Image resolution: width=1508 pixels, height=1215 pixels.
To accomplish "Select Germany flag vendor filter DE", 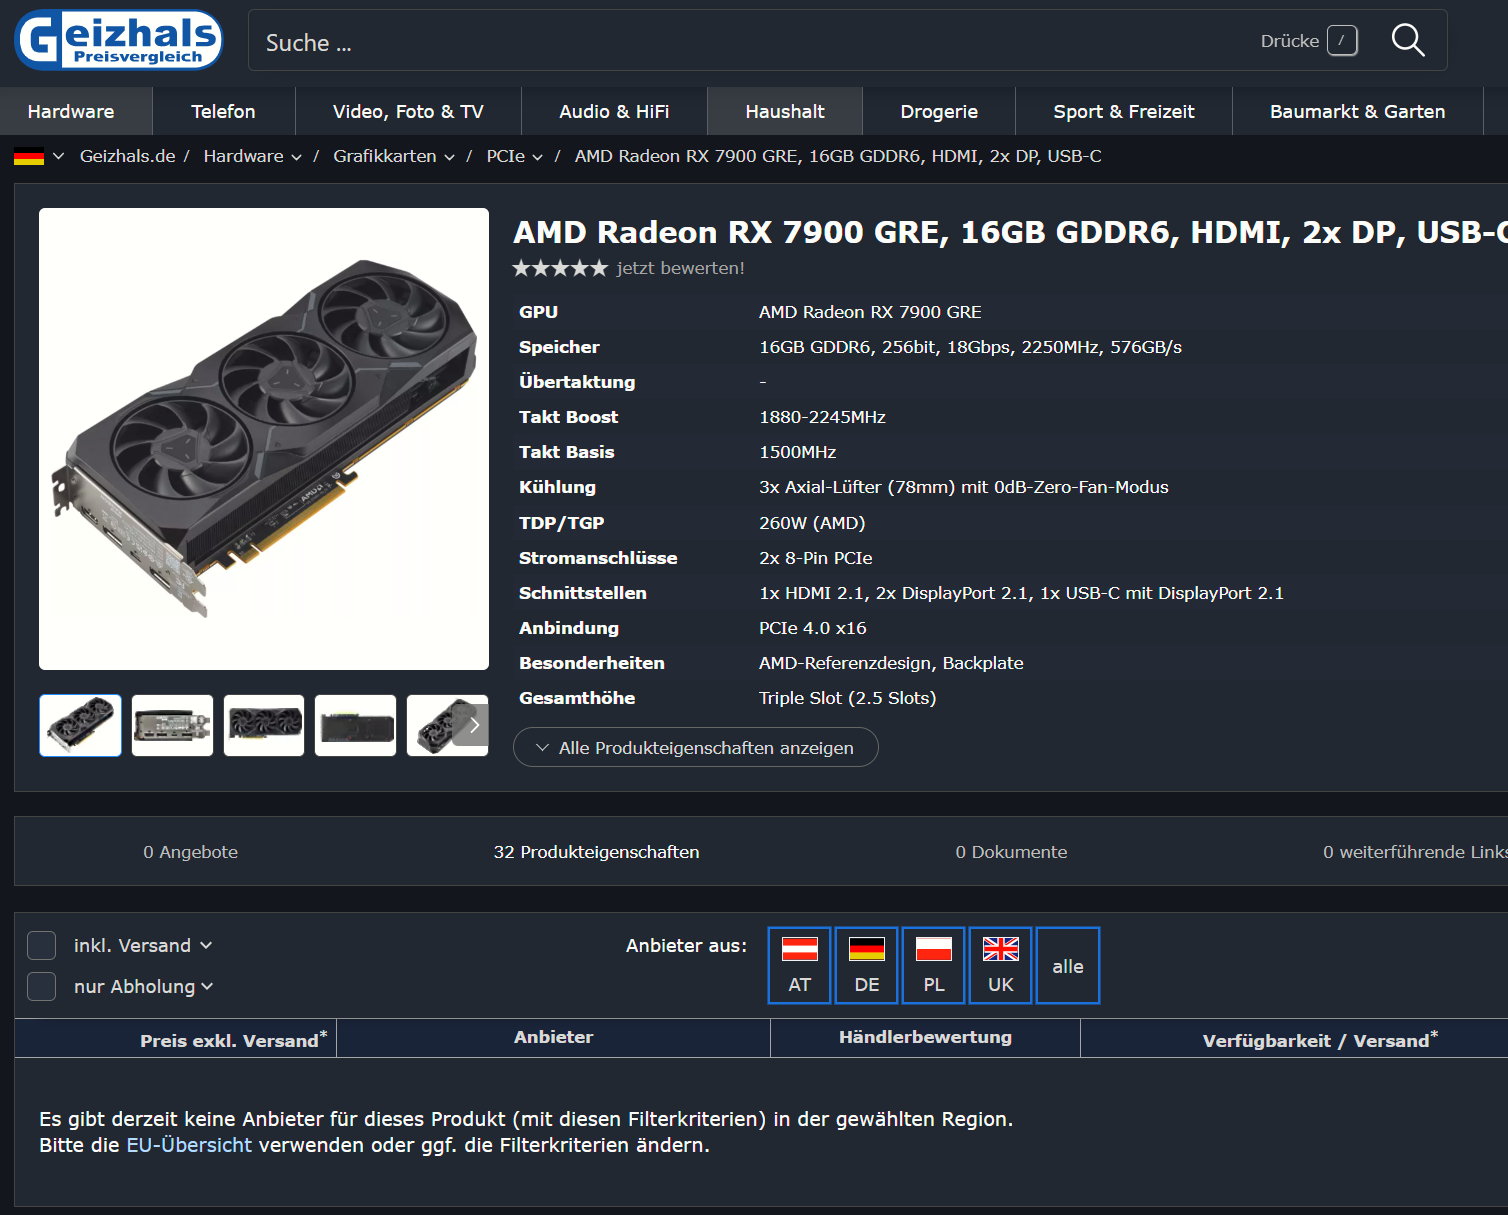I will coord(866,965).
